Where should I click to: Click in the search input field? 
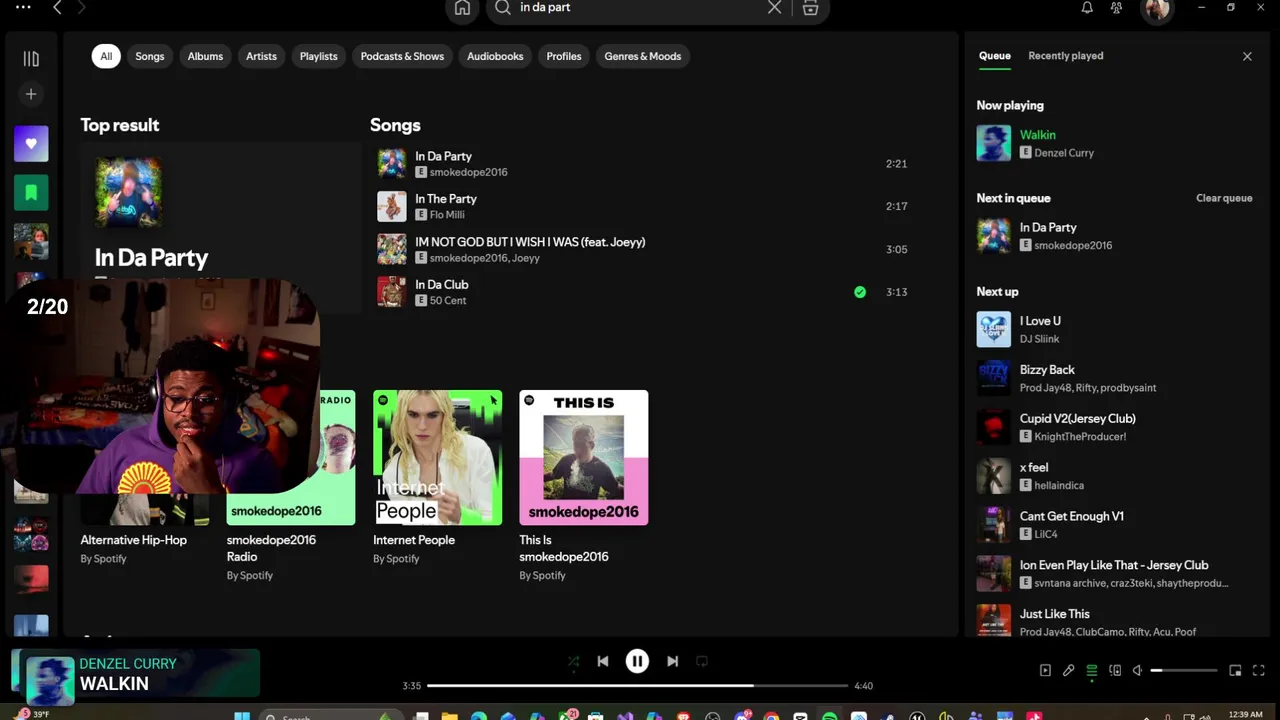tap(640, 8)
